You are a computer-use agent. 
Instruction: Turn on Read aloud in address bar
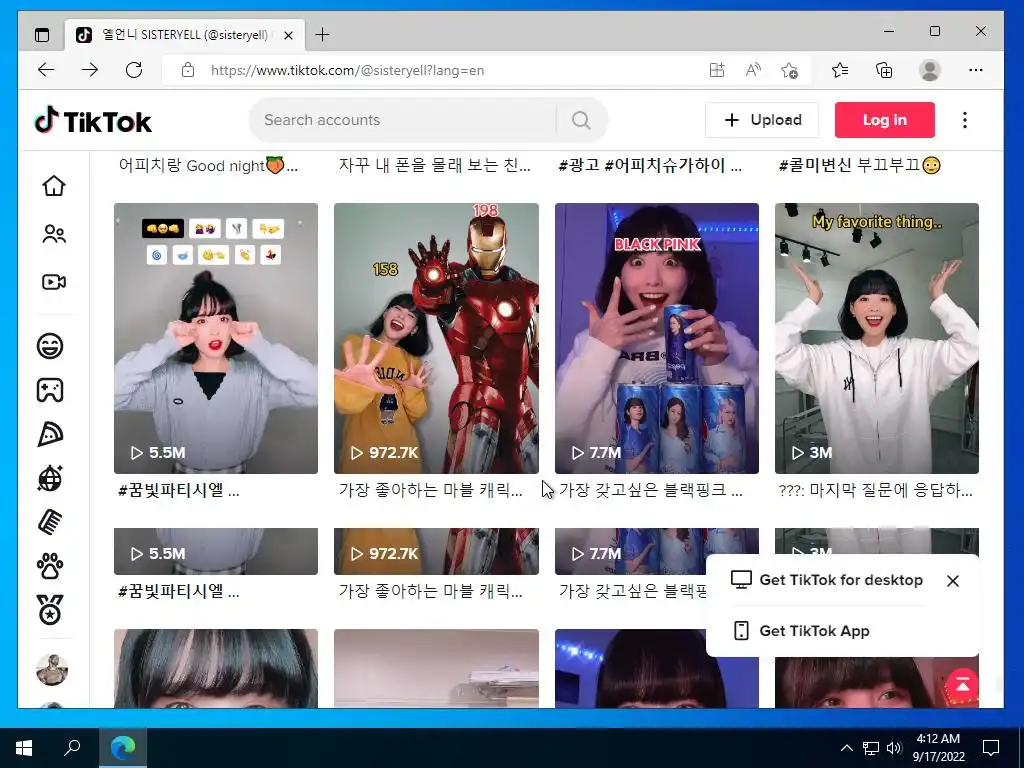[x=753, y=70]
